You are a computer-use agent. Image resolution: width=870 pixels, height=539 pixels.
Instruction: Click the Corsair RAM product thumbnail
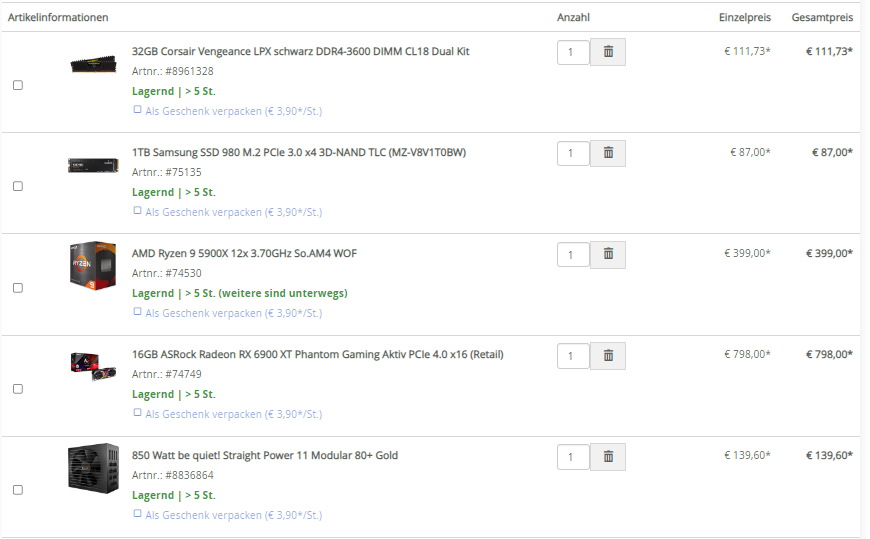coord(93,64)
